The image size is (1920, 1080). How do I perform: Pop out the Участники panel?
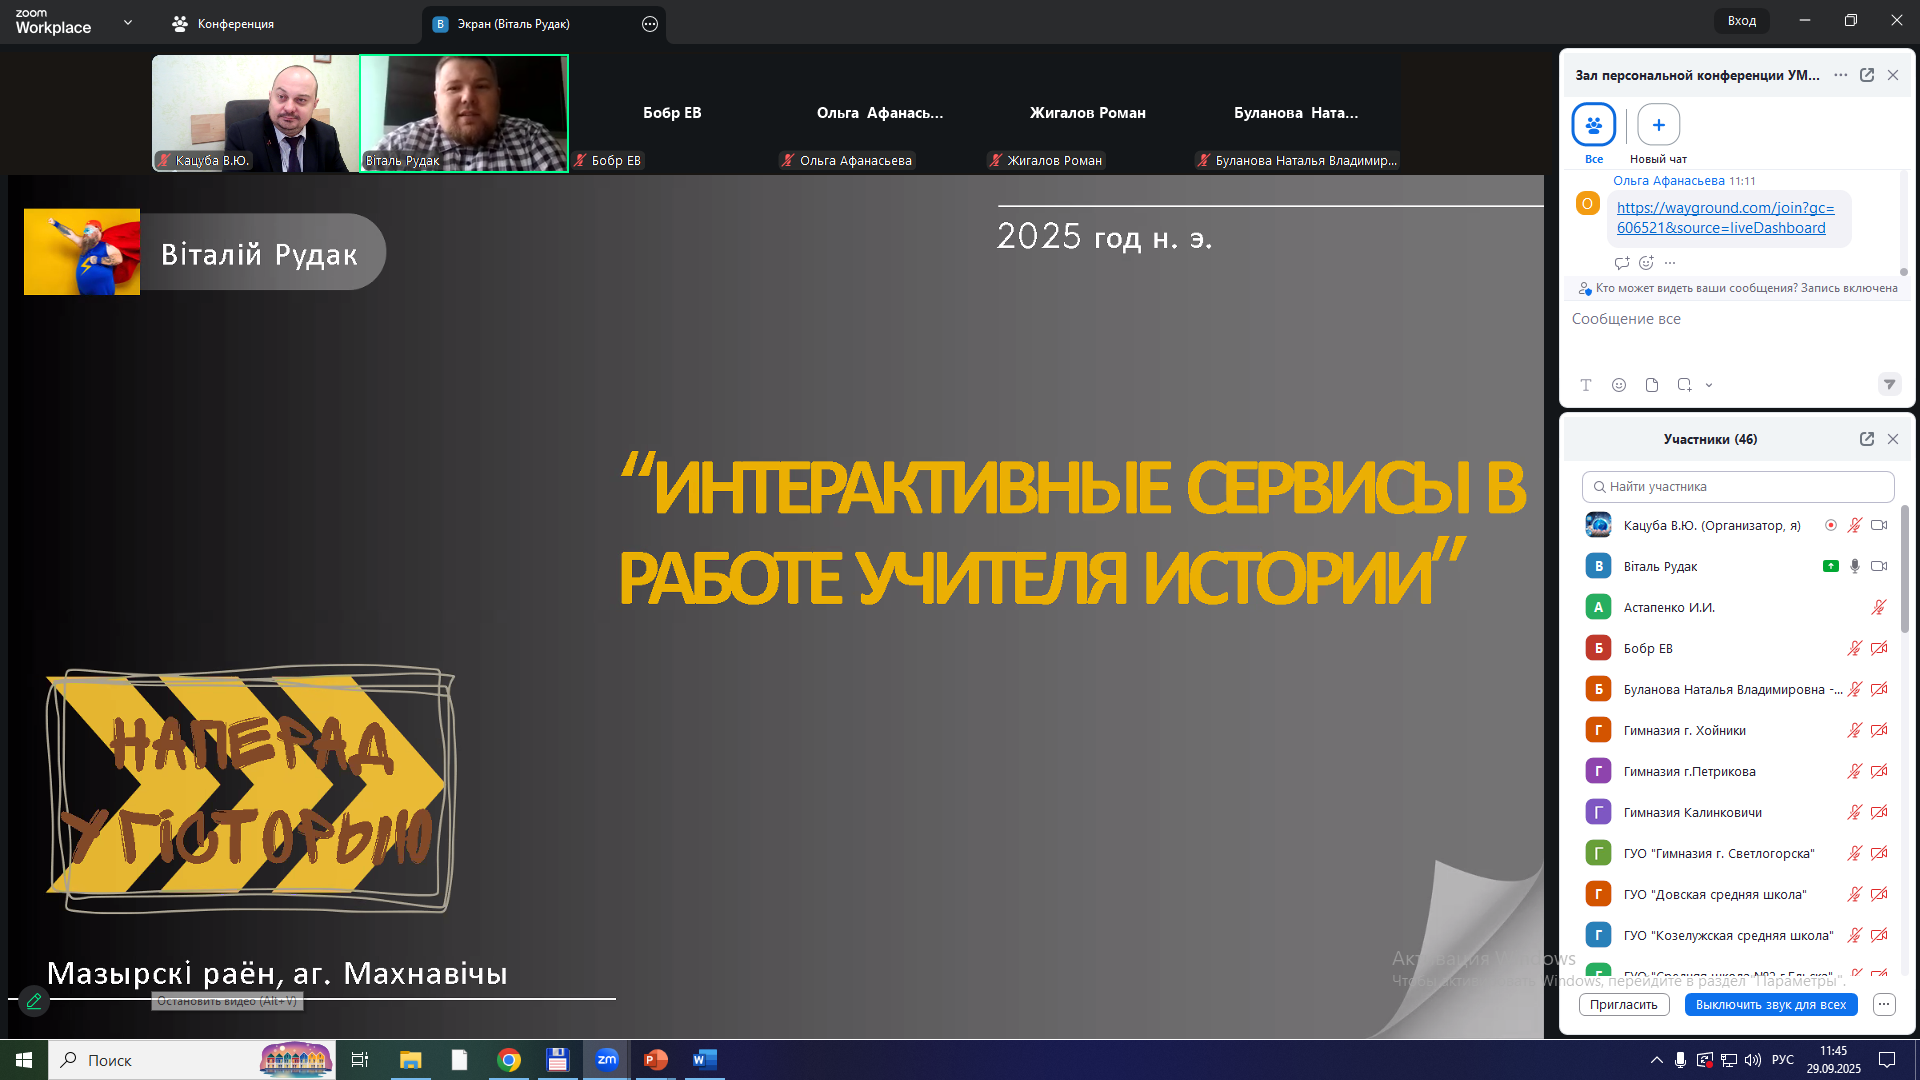1866,439
